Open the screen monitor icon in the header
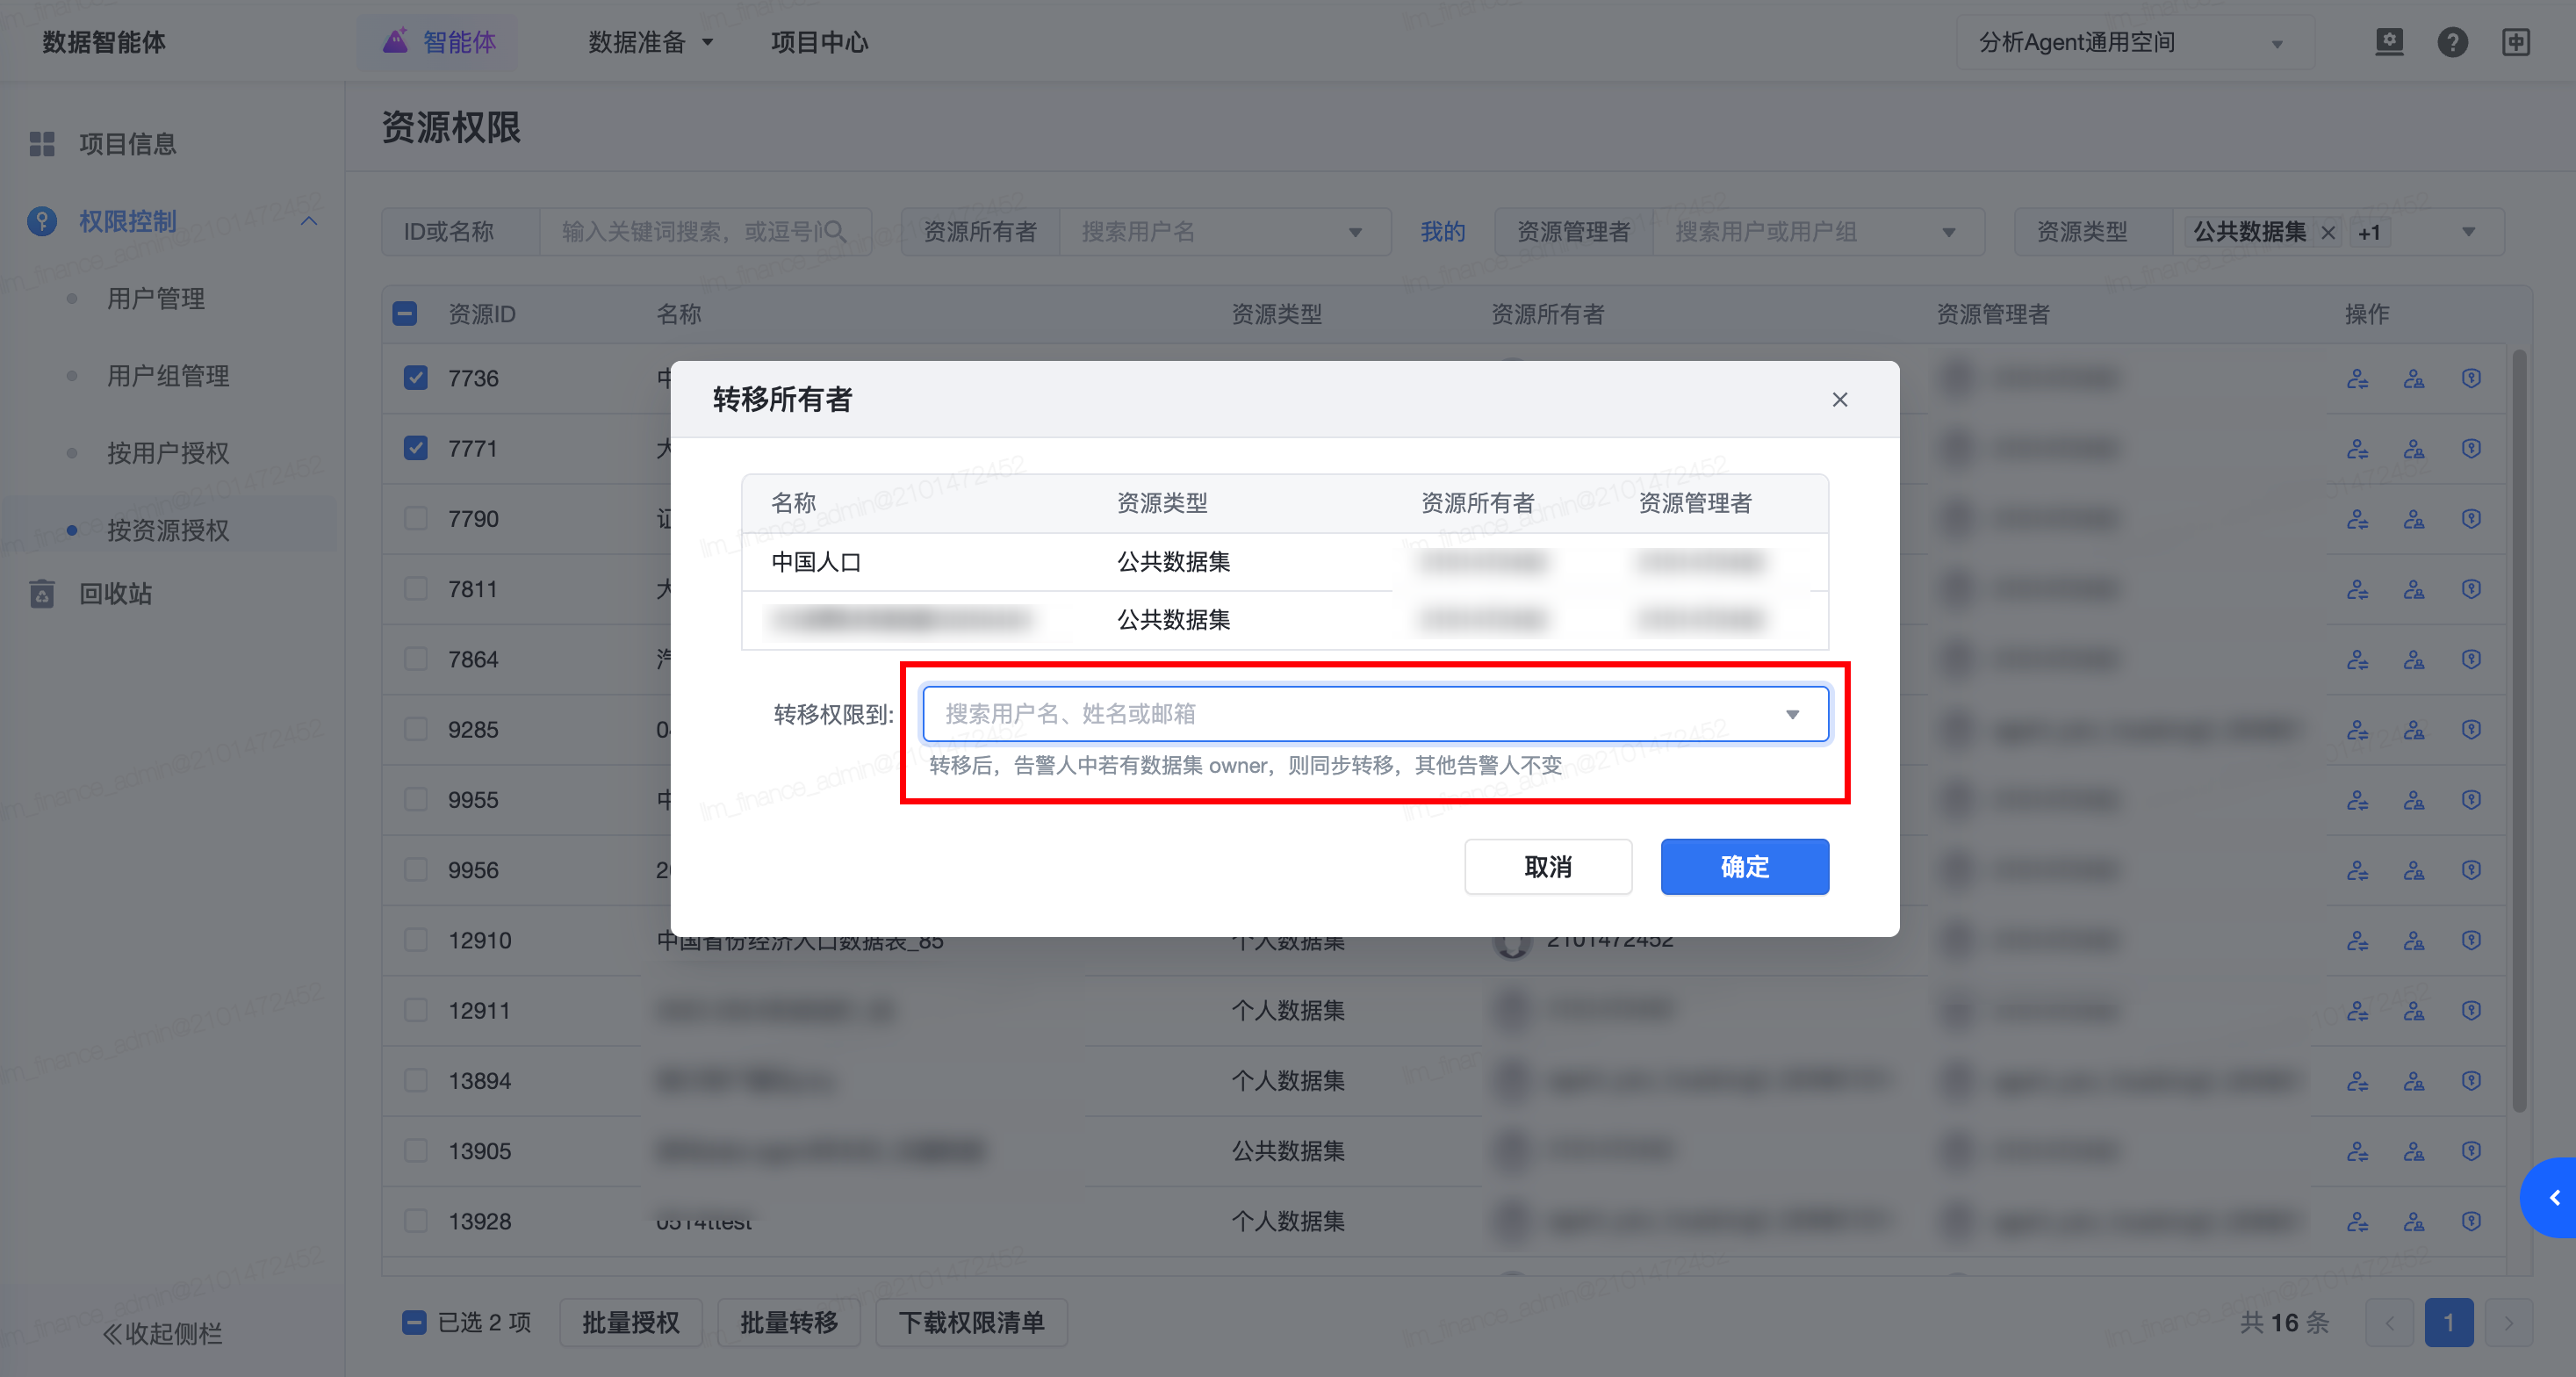 pyautogui.click(x=2389, y=42)
